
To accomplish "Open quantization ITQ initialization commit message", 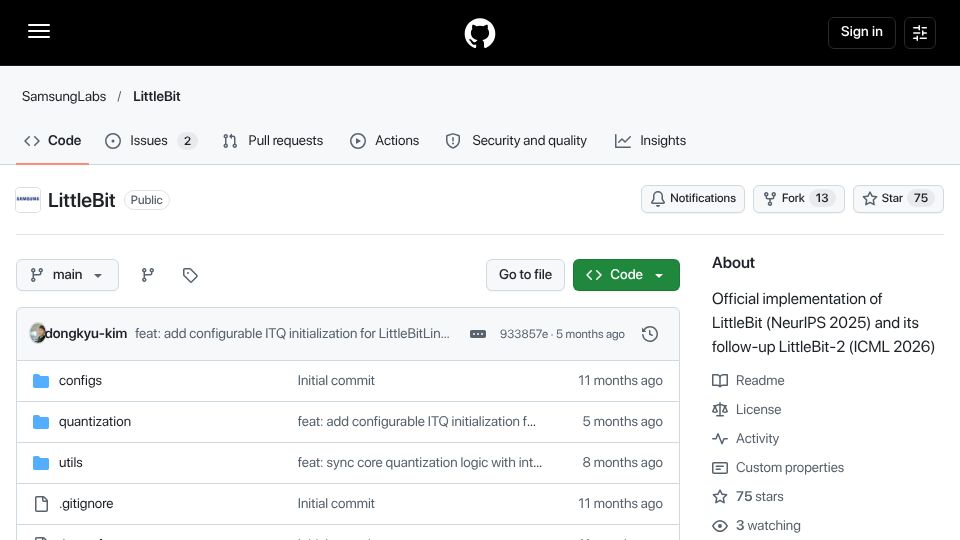I will [416, 422].
